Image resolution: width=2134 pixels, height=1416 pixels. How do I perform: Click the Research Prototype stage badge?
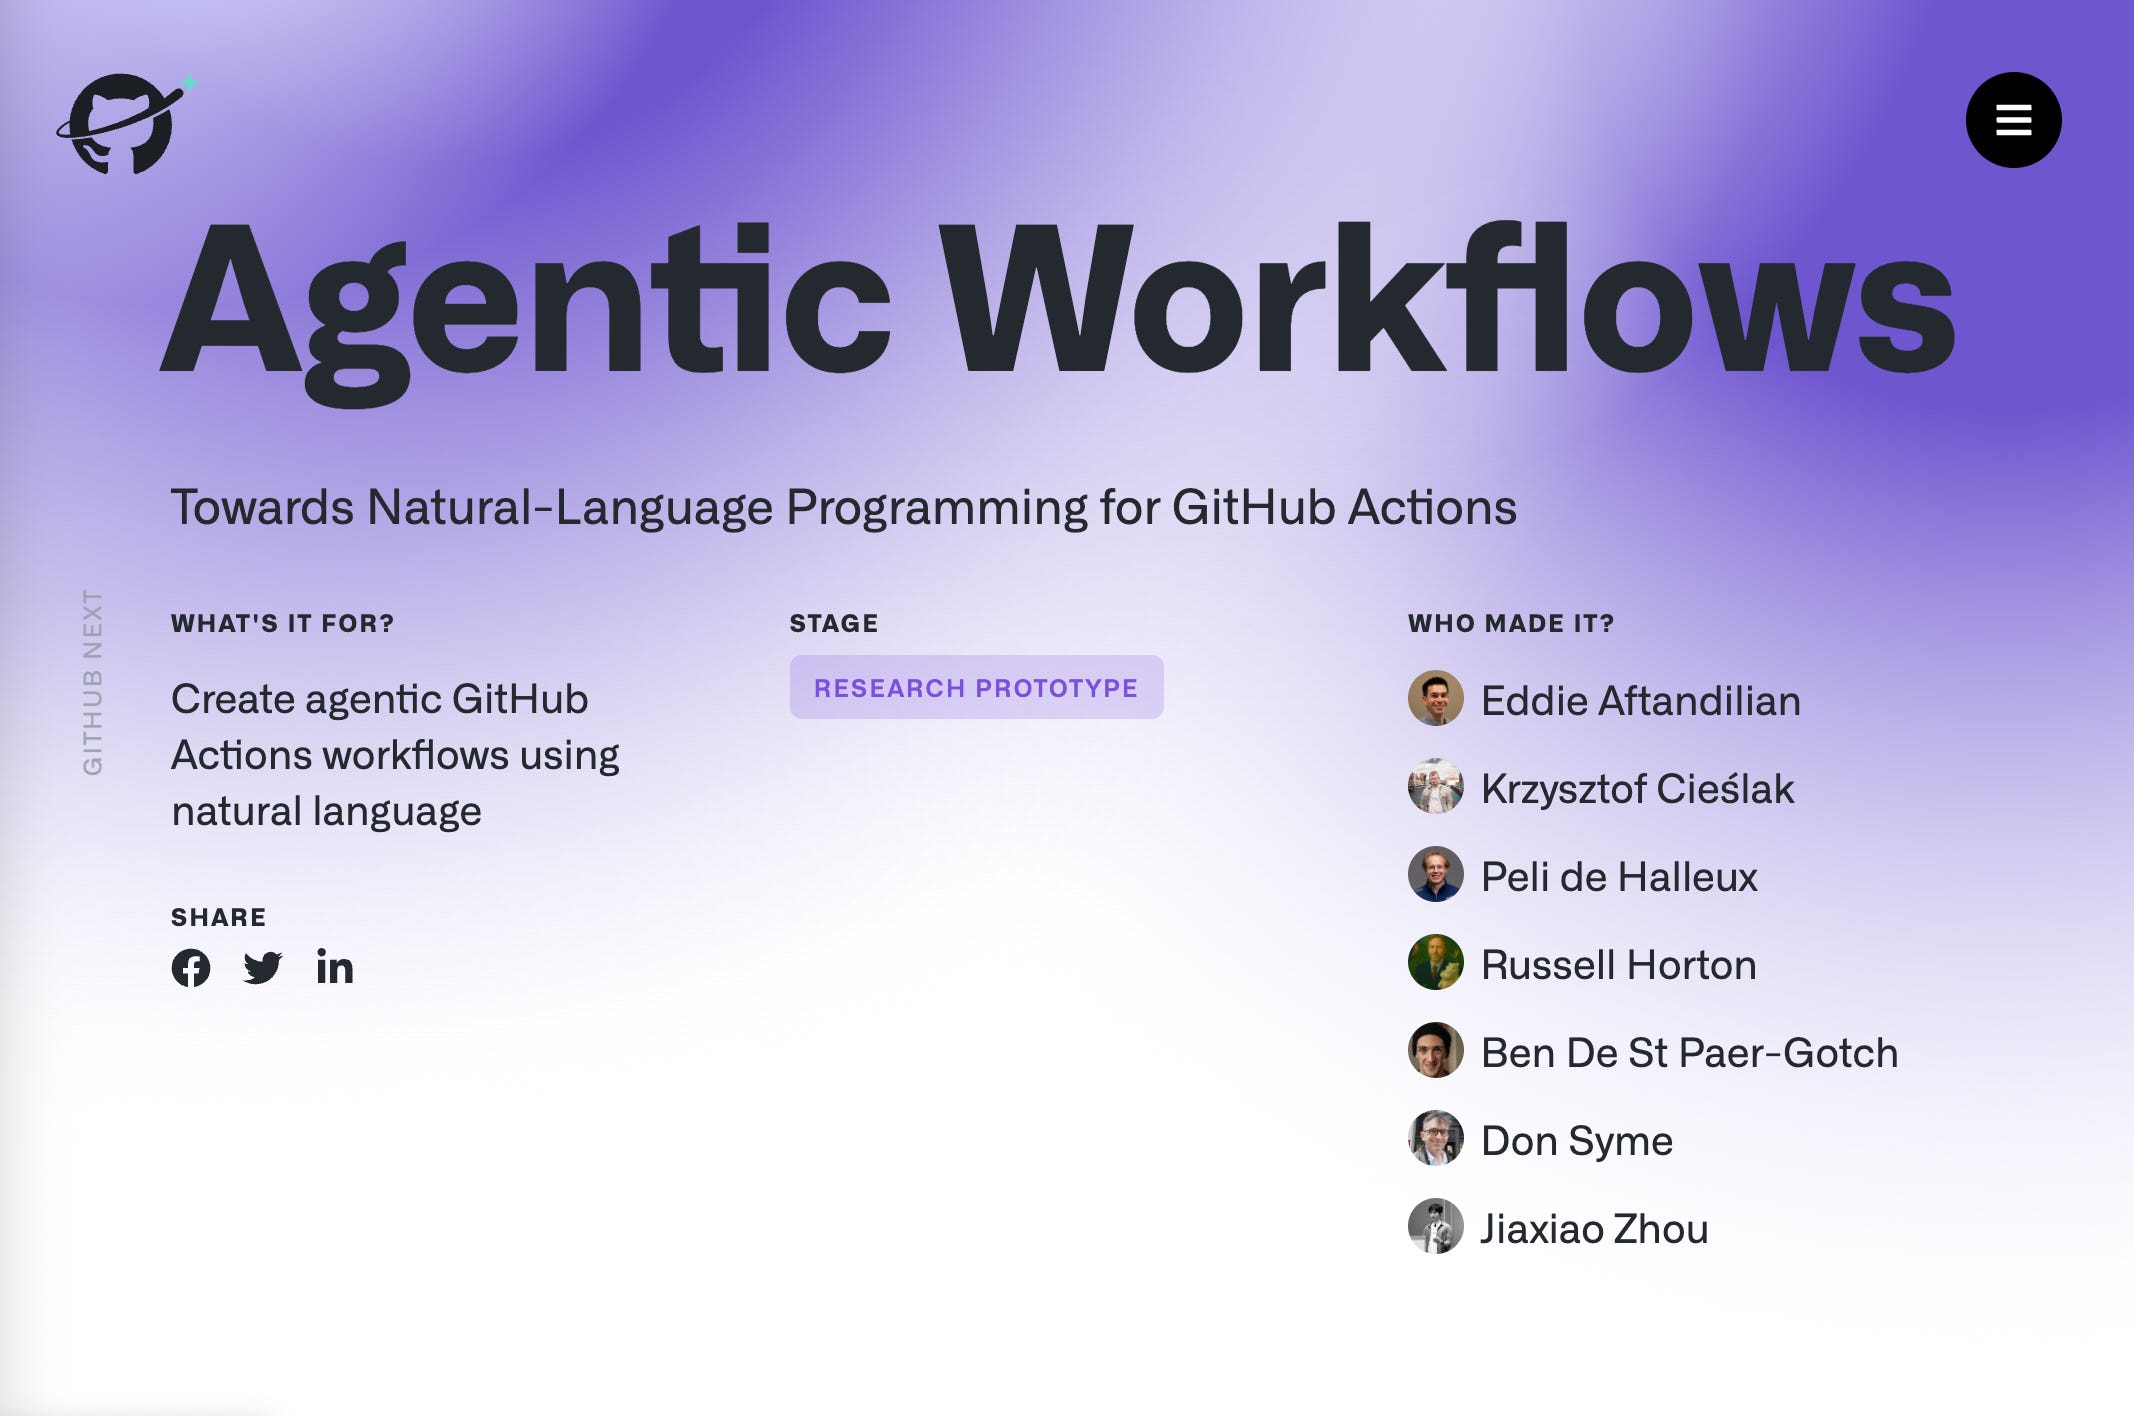pos(976,688)
